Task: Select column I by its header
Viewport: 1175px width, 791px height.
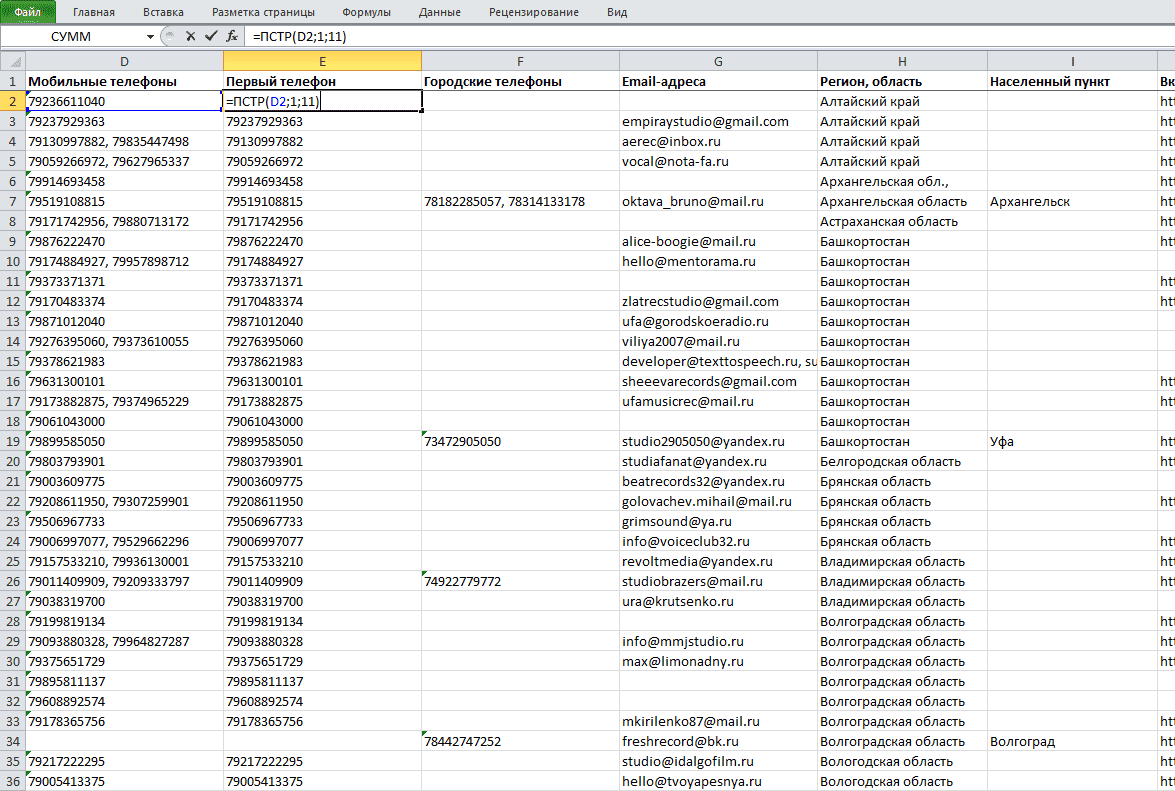Action: tap(1072, 61)
